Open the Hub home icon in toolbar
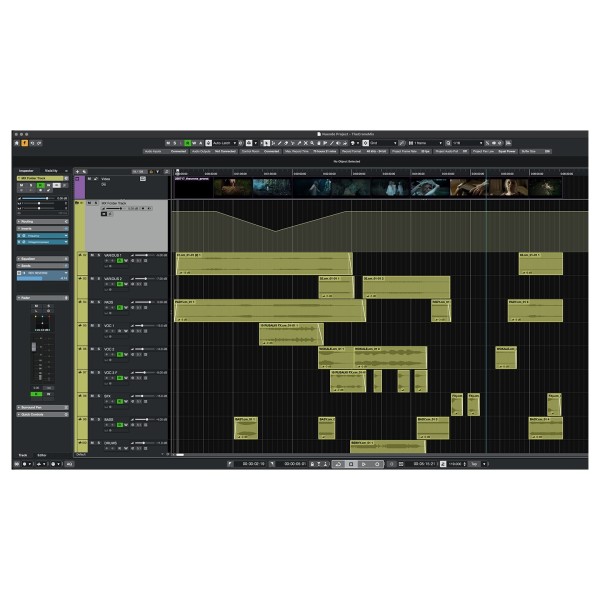 coord(16,143)
